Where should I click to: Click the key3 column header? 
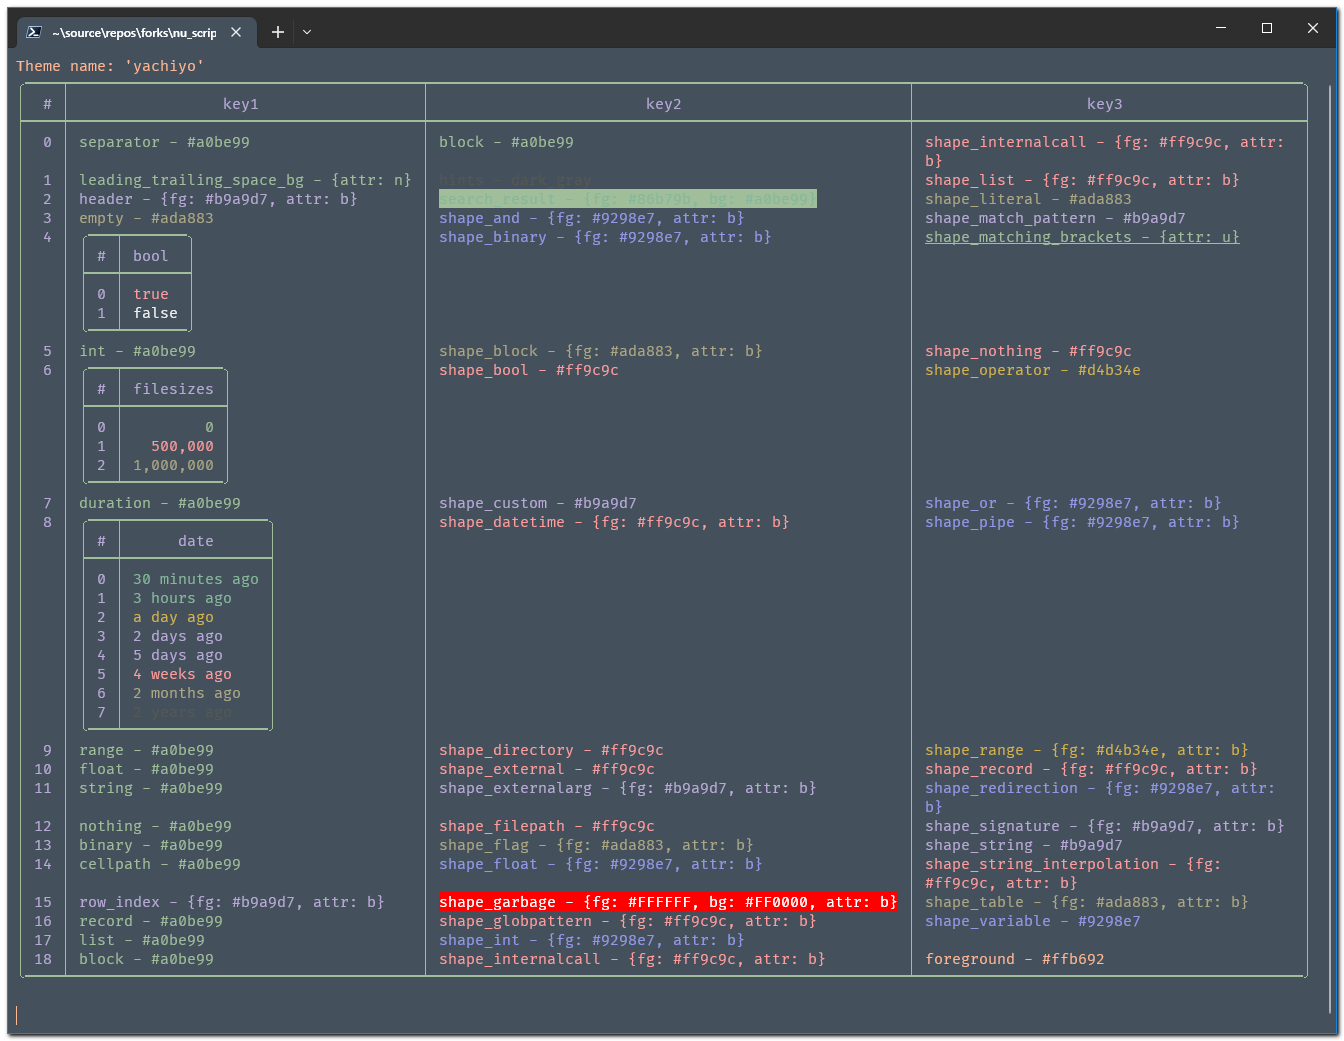pos(1105,104)
